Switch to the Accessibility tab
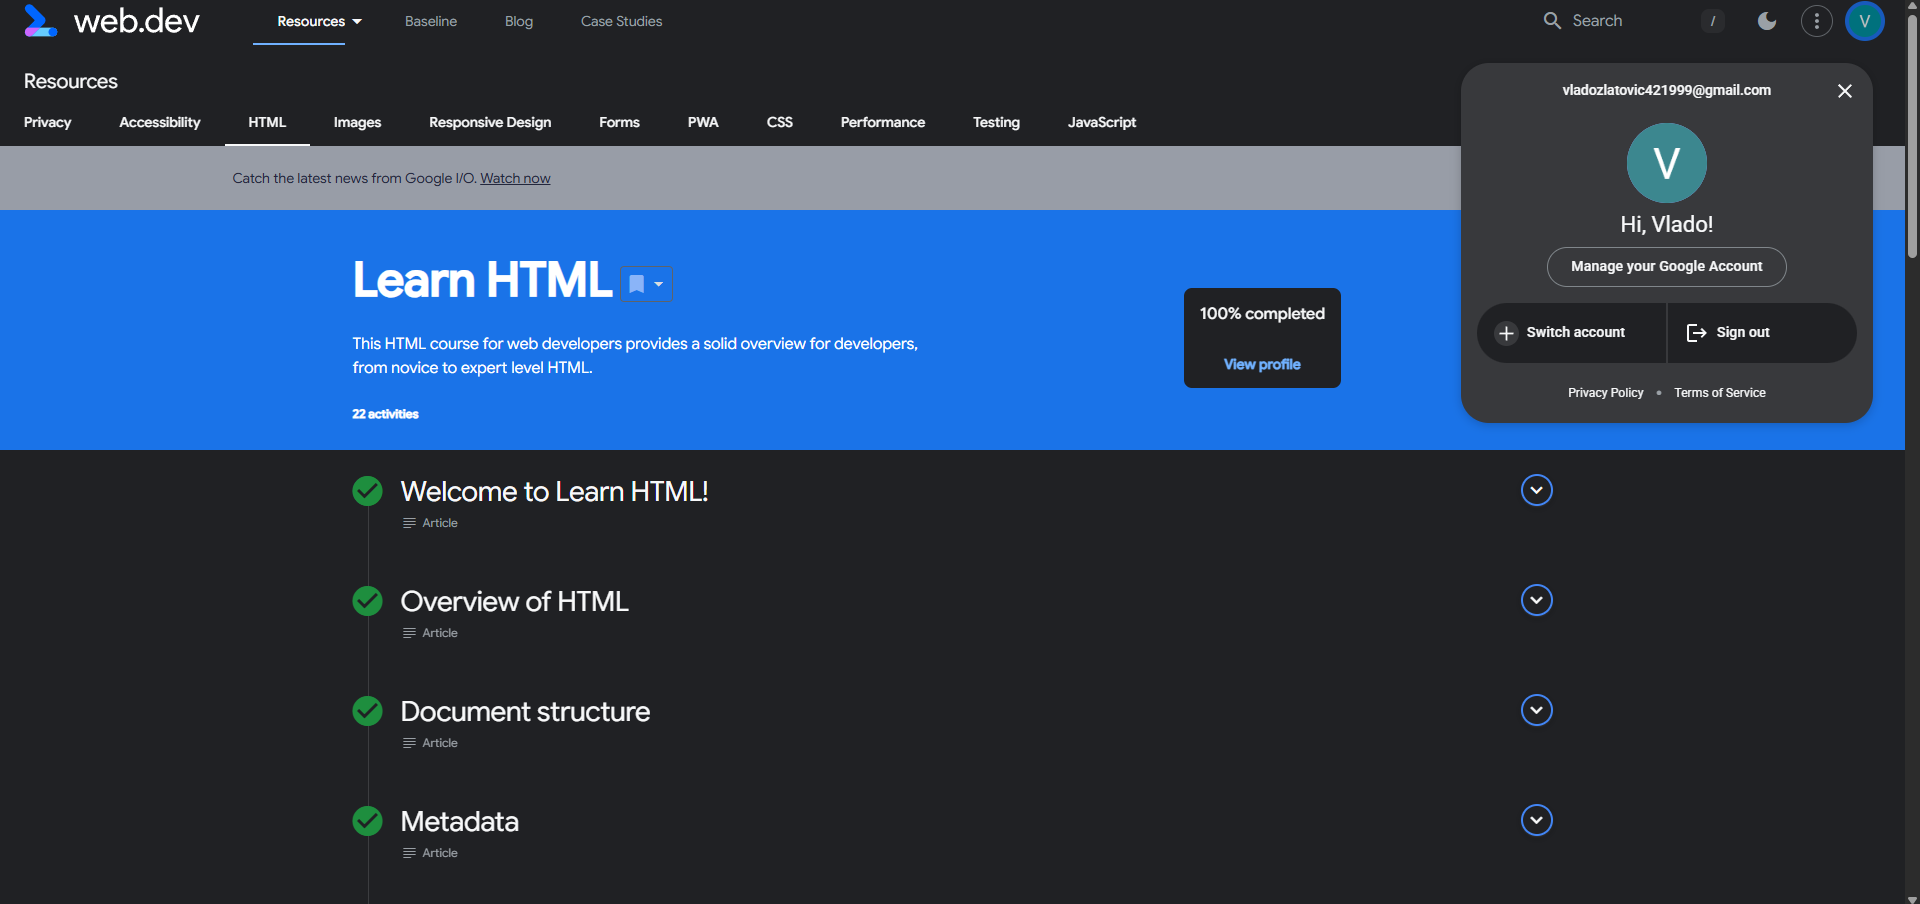Viewport: 1920px width, 904px height. [160, 122]
